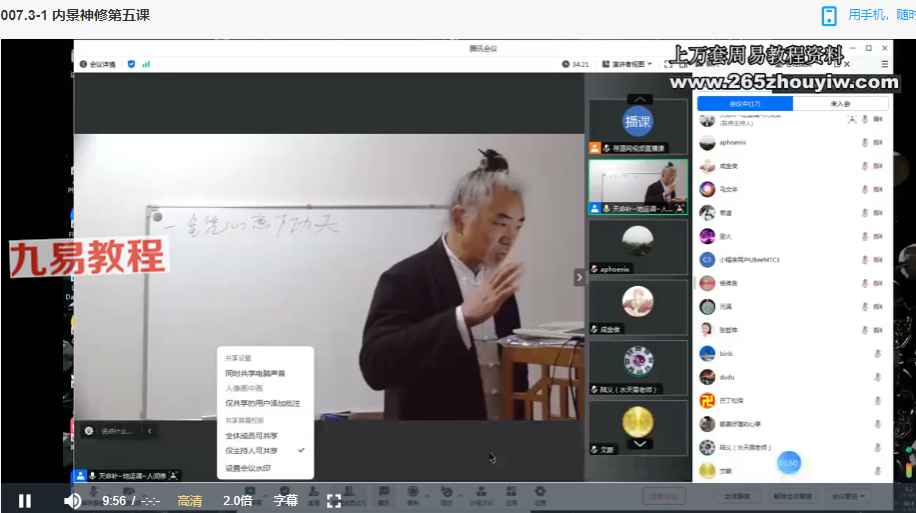Select 全体成员可共享 sharing option
This screenshot has height=513, width=916.
(x=252, y=436)
